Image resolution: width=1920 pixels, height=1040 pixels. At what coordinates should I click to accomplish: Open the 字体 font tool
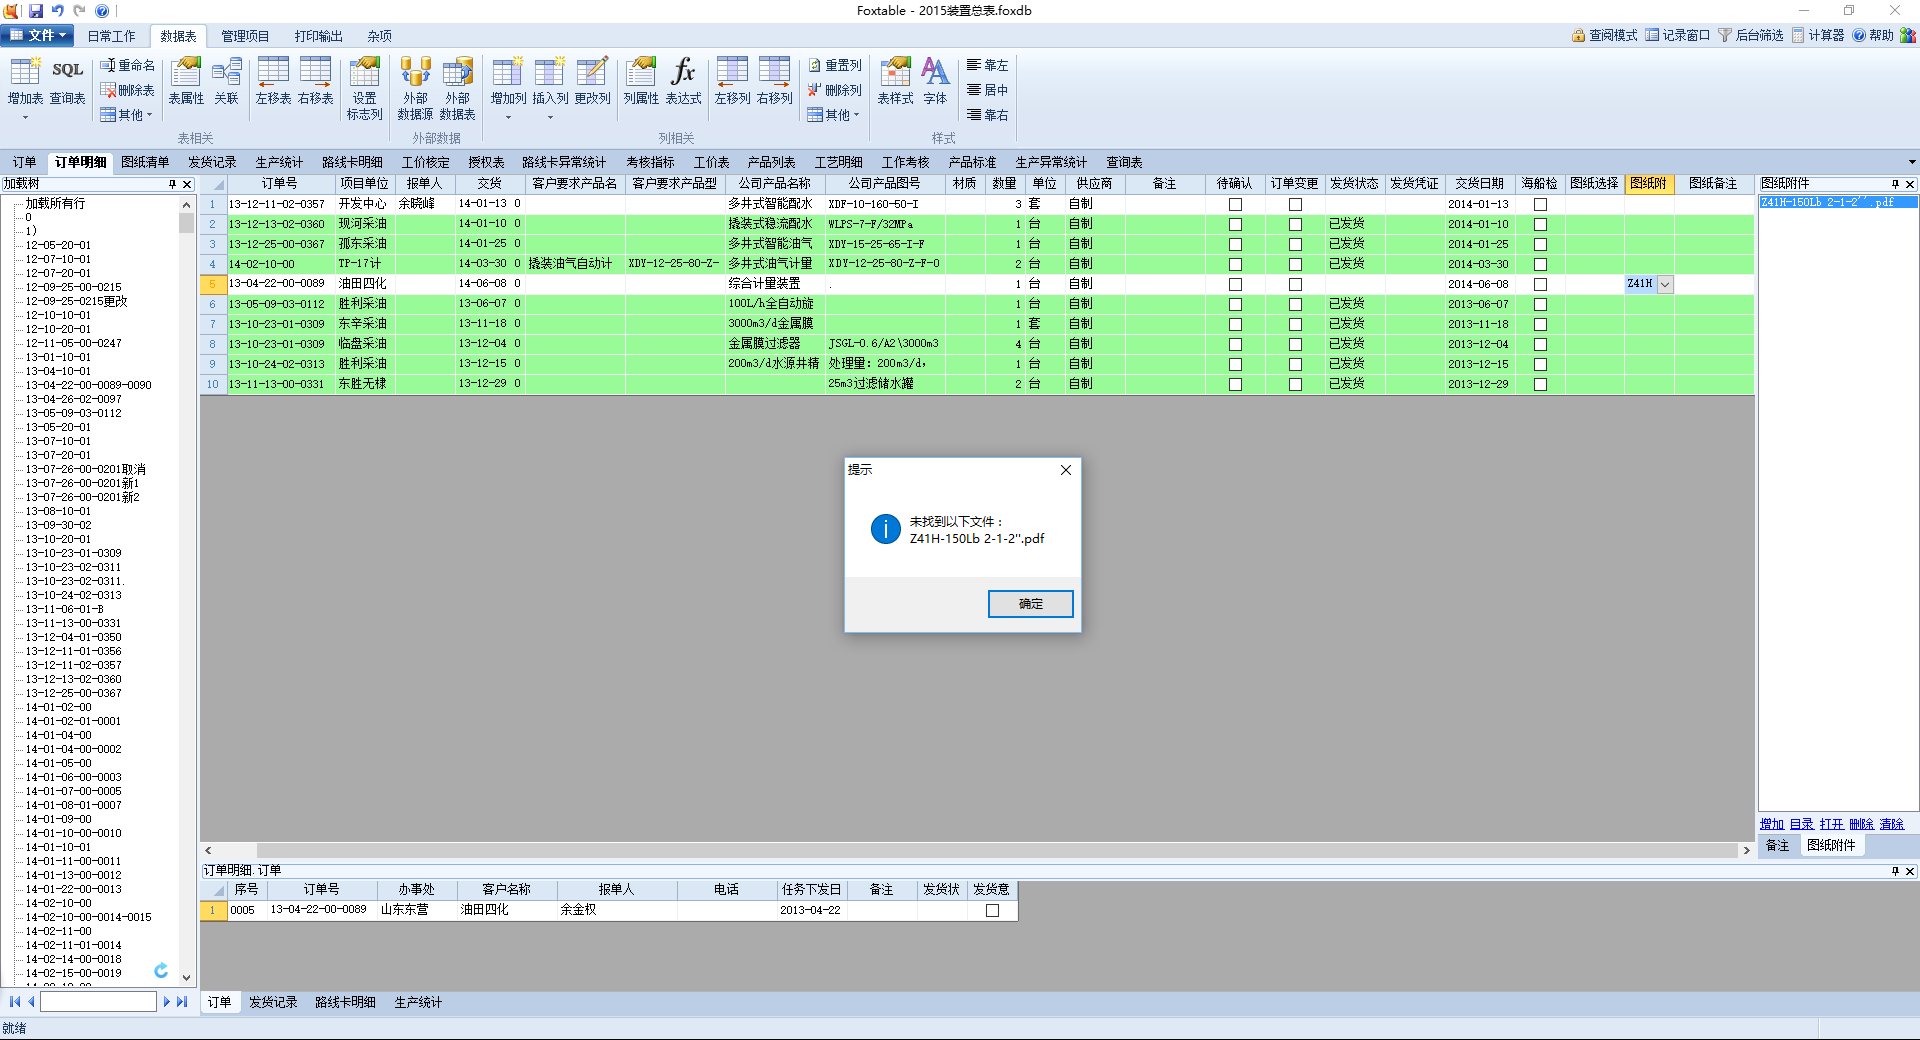point(935,81)
